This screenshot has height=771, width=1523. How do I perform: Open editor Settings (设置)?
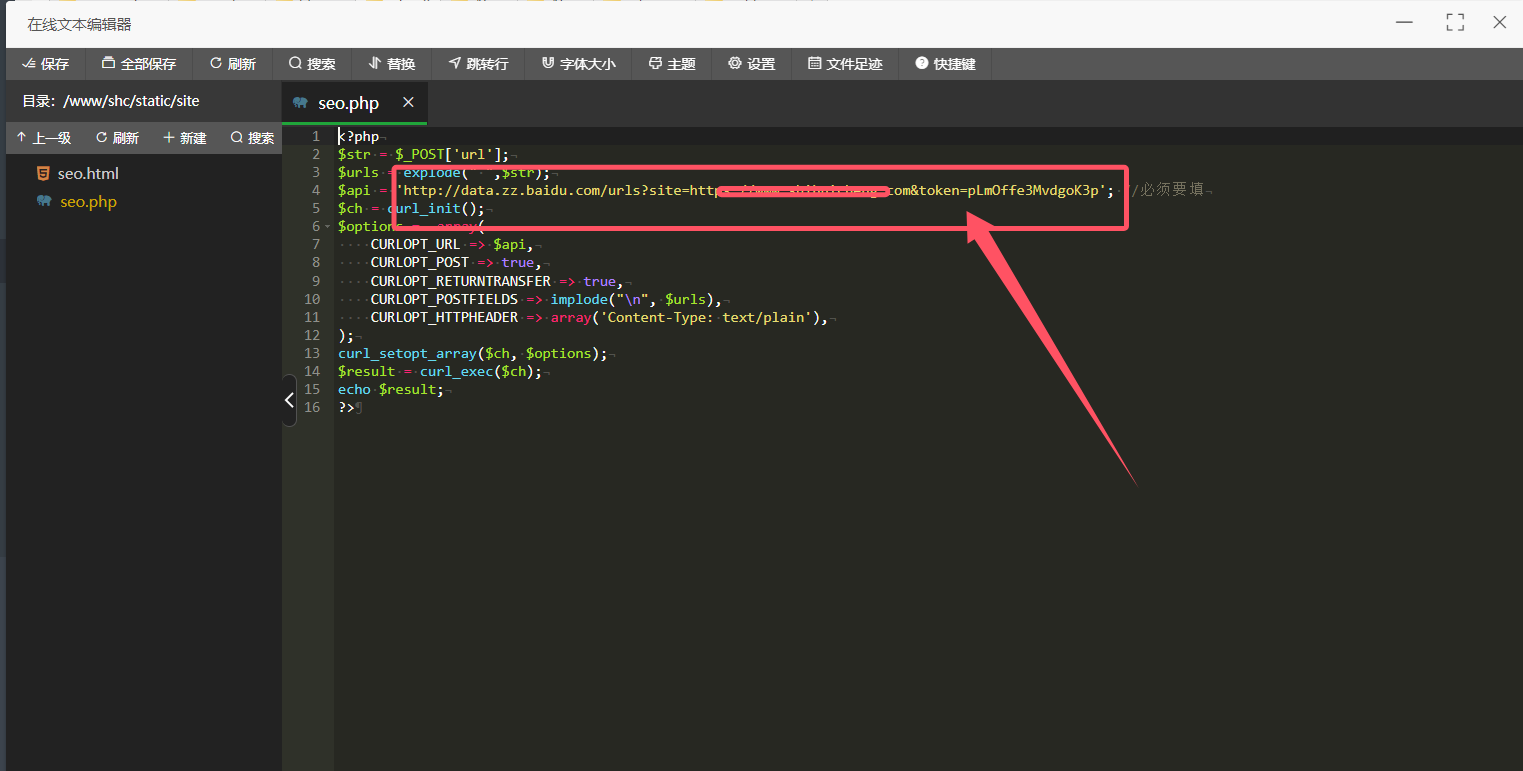pyautogui.click(x=751, y=64)
